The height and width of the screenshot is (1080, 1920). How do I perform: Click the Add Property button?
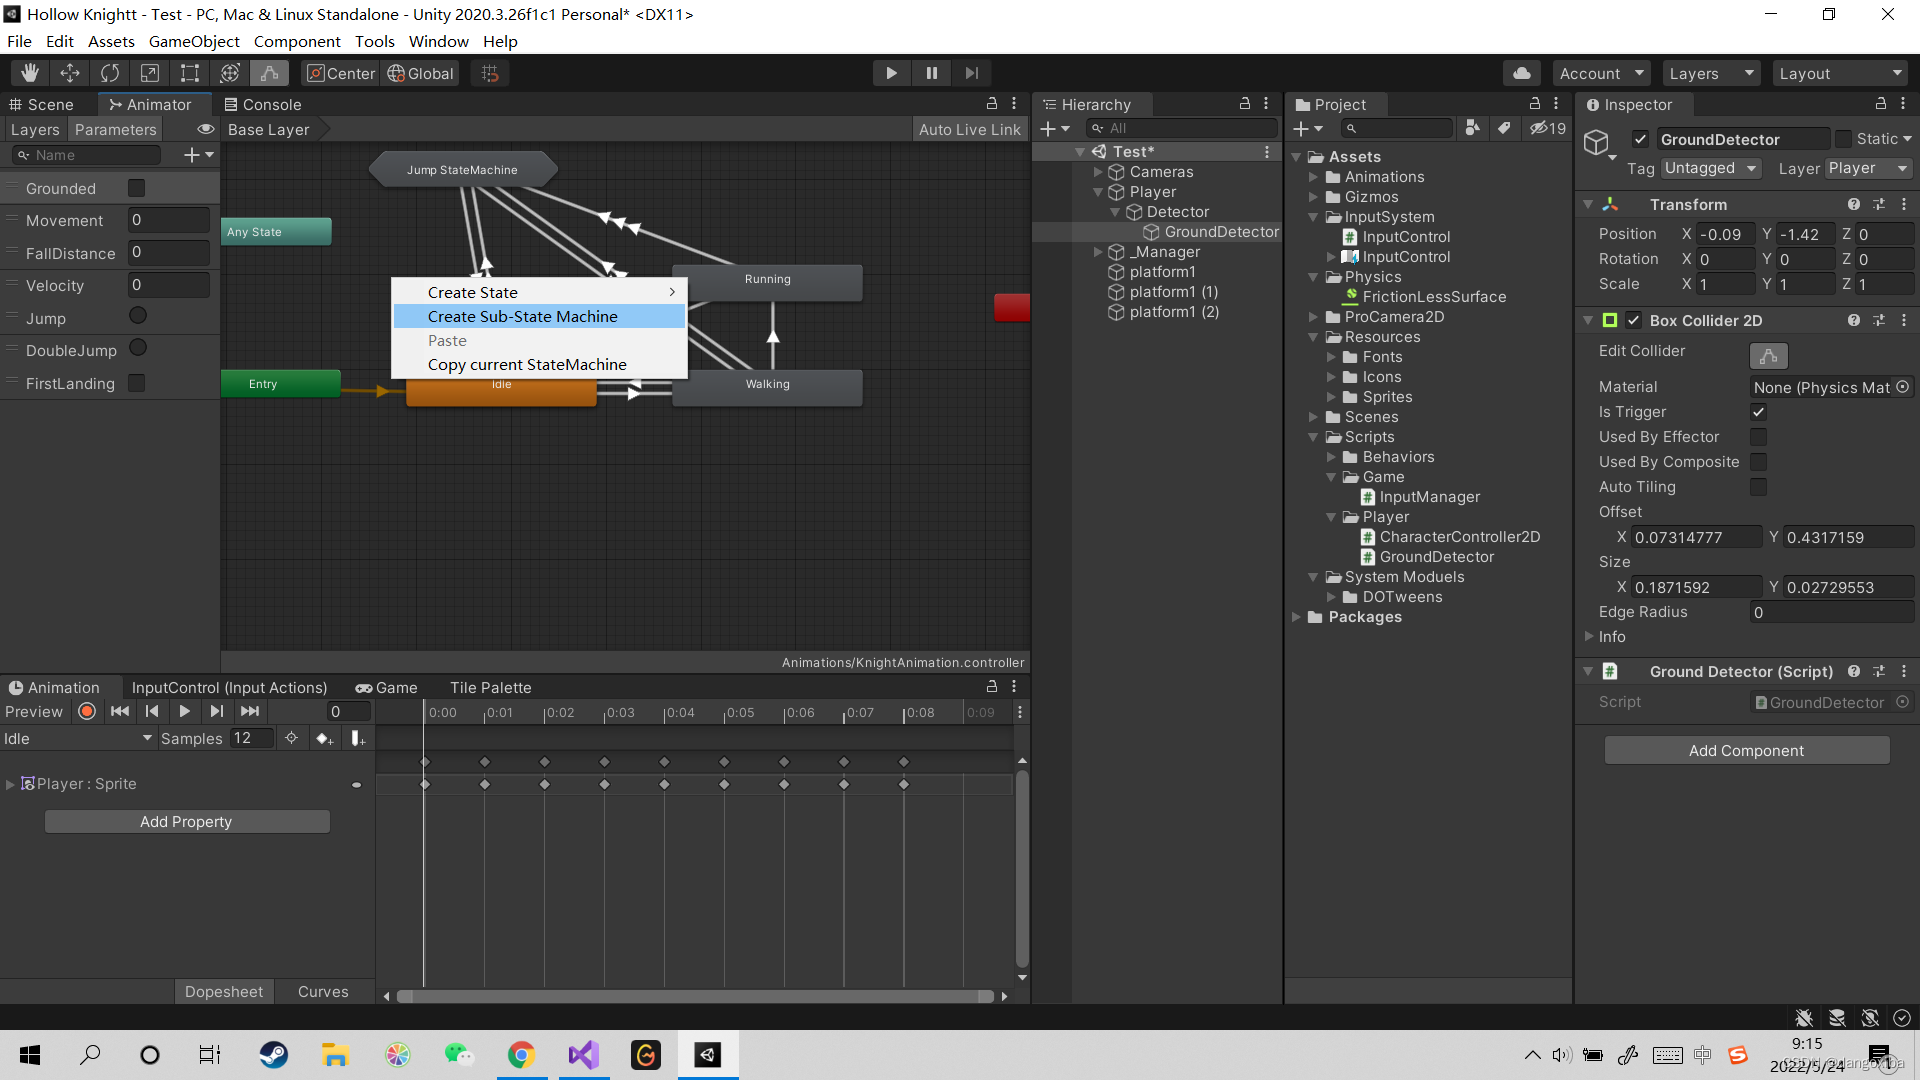pos(186,822)
